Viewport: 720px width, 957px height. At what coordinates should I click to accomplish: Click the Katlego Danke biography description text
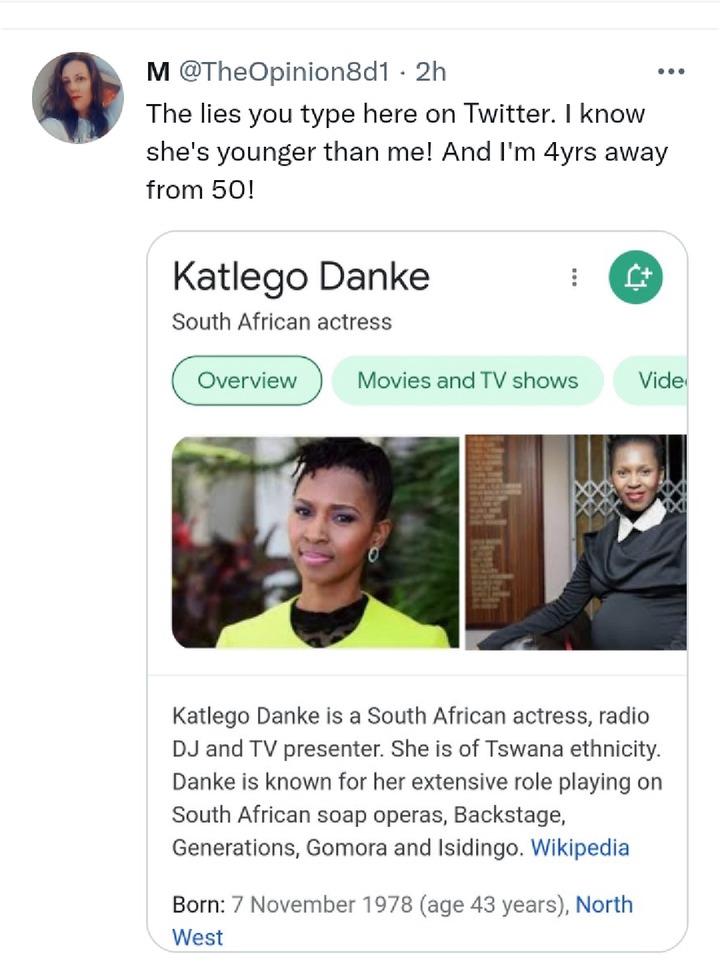point(417,782)
